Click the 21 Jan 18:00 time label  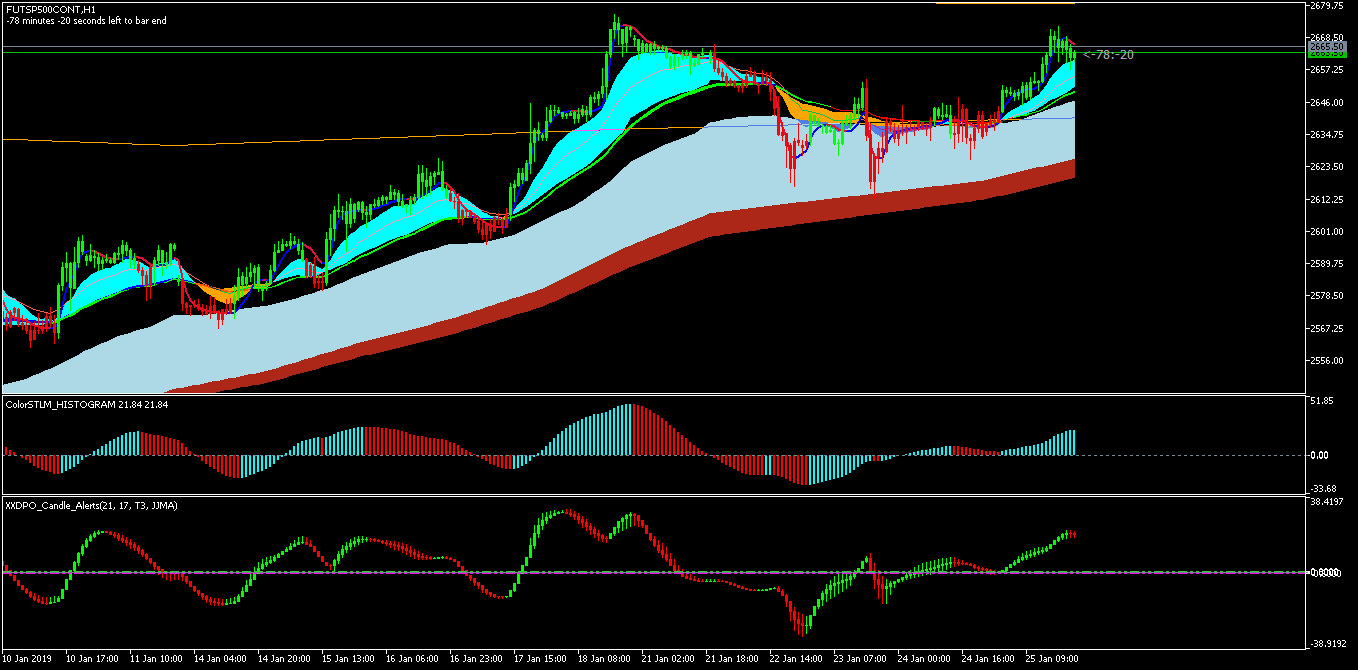pyautogui.click(x=732, y=660)
